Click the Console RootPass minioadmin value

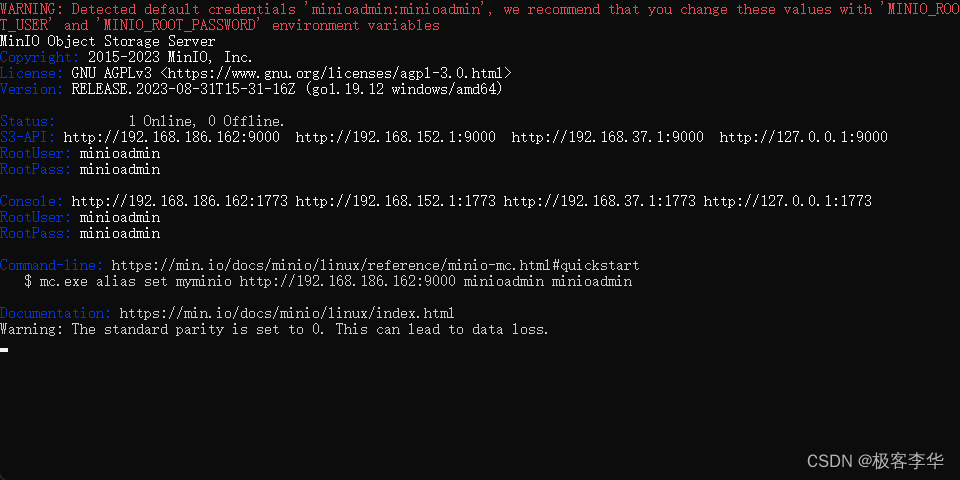(x=120, y=233)
